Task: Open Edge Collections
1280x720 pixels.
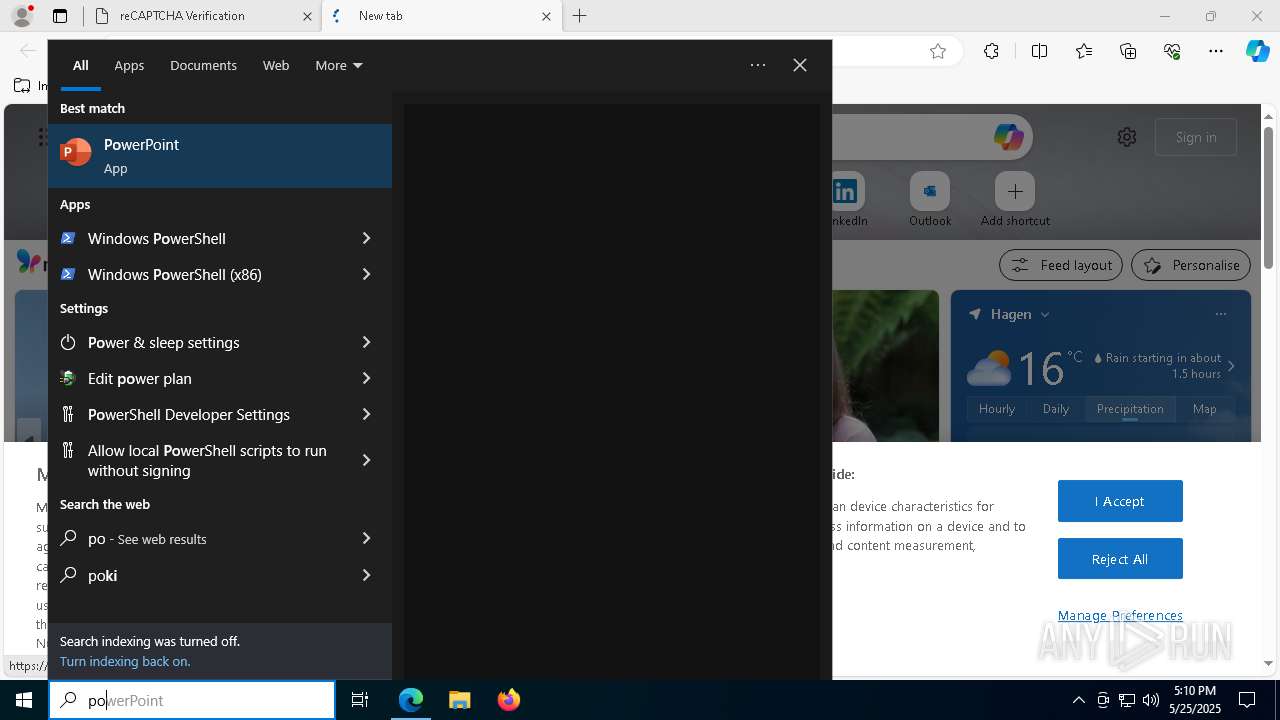Action: (1129, 52)
